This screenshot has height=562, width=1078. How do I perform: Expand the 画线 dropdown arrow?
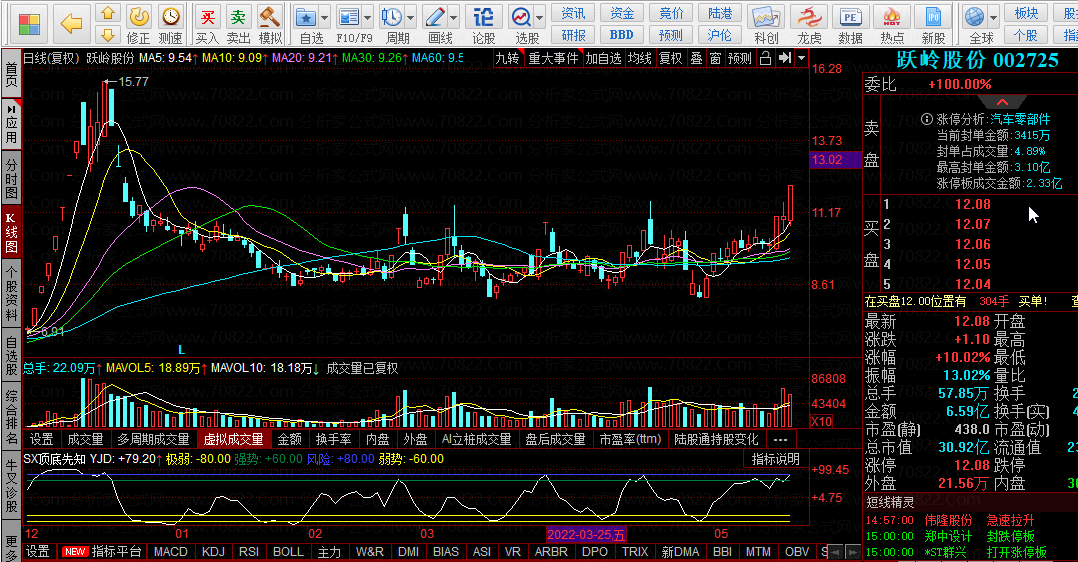454,18
